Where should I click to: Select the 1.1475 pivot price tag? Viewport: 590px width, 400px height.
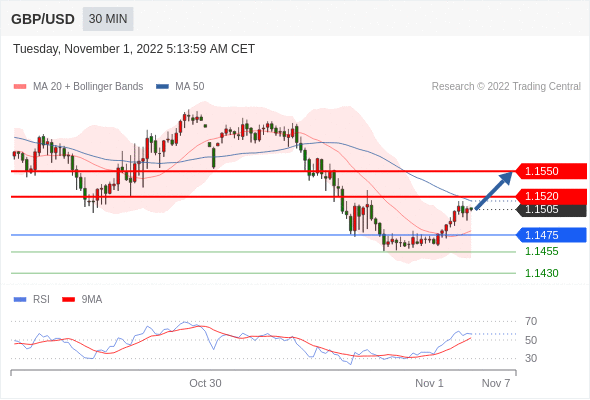[x=551, y=235]
